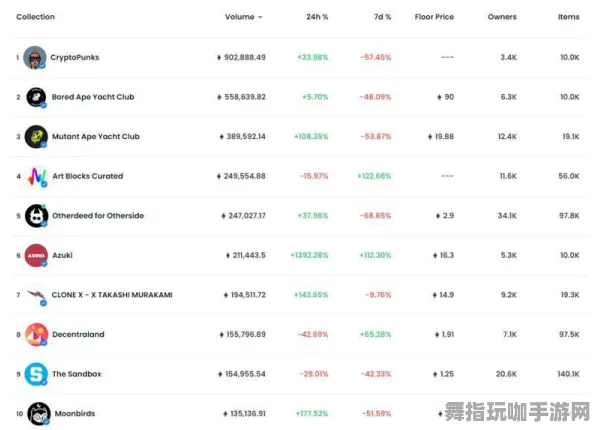Open the red Azuki avatar
596x430 pixels.
tap(36, 255)
